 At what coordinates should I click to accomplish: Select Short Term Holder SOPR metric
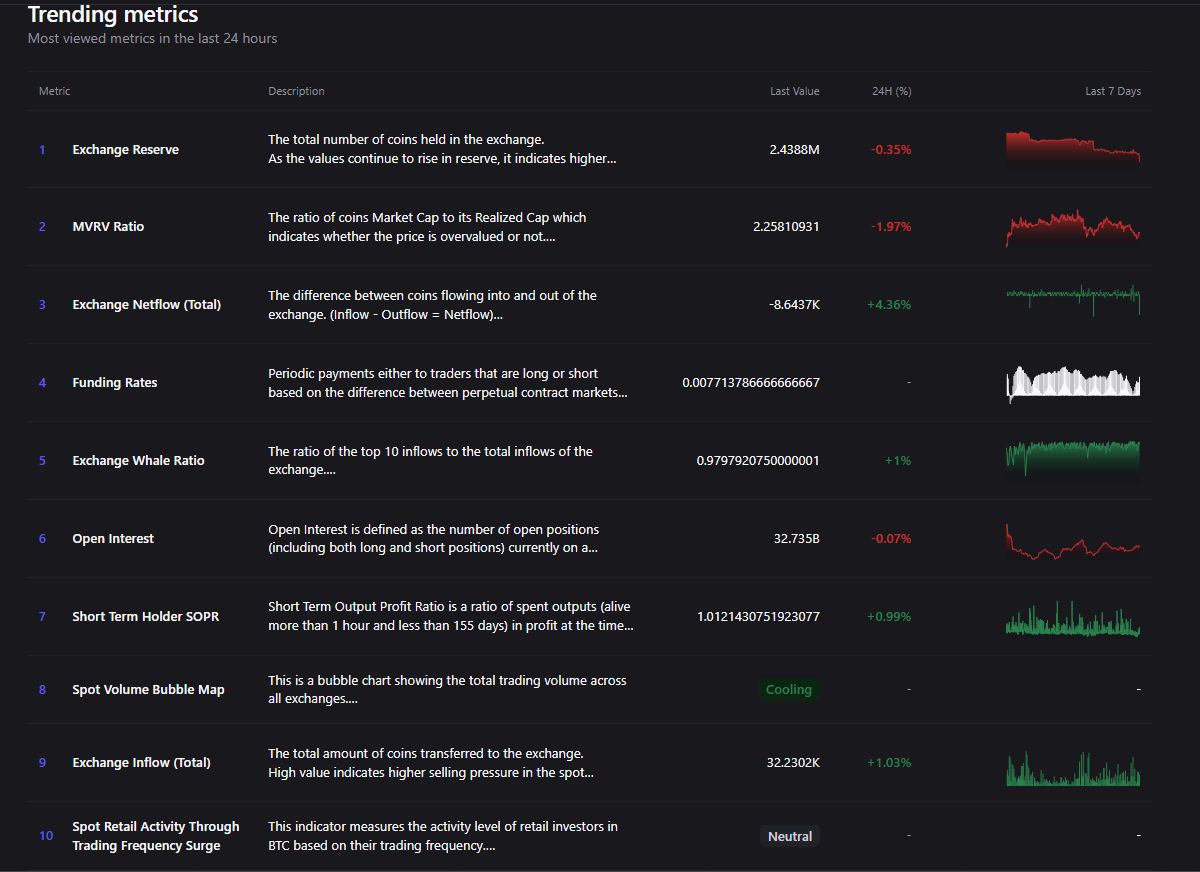coord(145,617)
